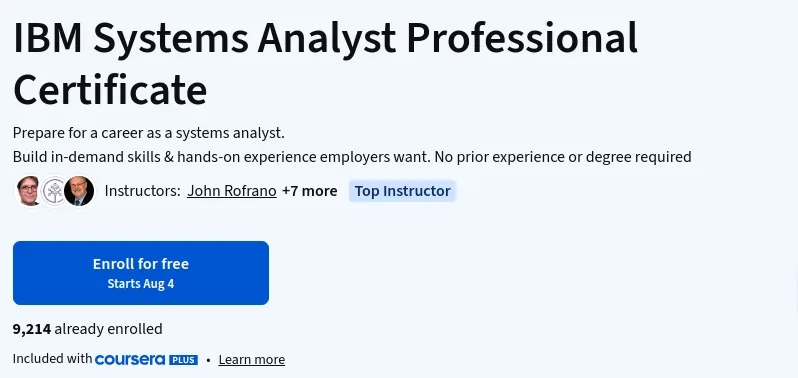Click the Enroll for free button
The height and width of the screenshot is (378, 798).
pyautogui.click(x=141, y=273)
